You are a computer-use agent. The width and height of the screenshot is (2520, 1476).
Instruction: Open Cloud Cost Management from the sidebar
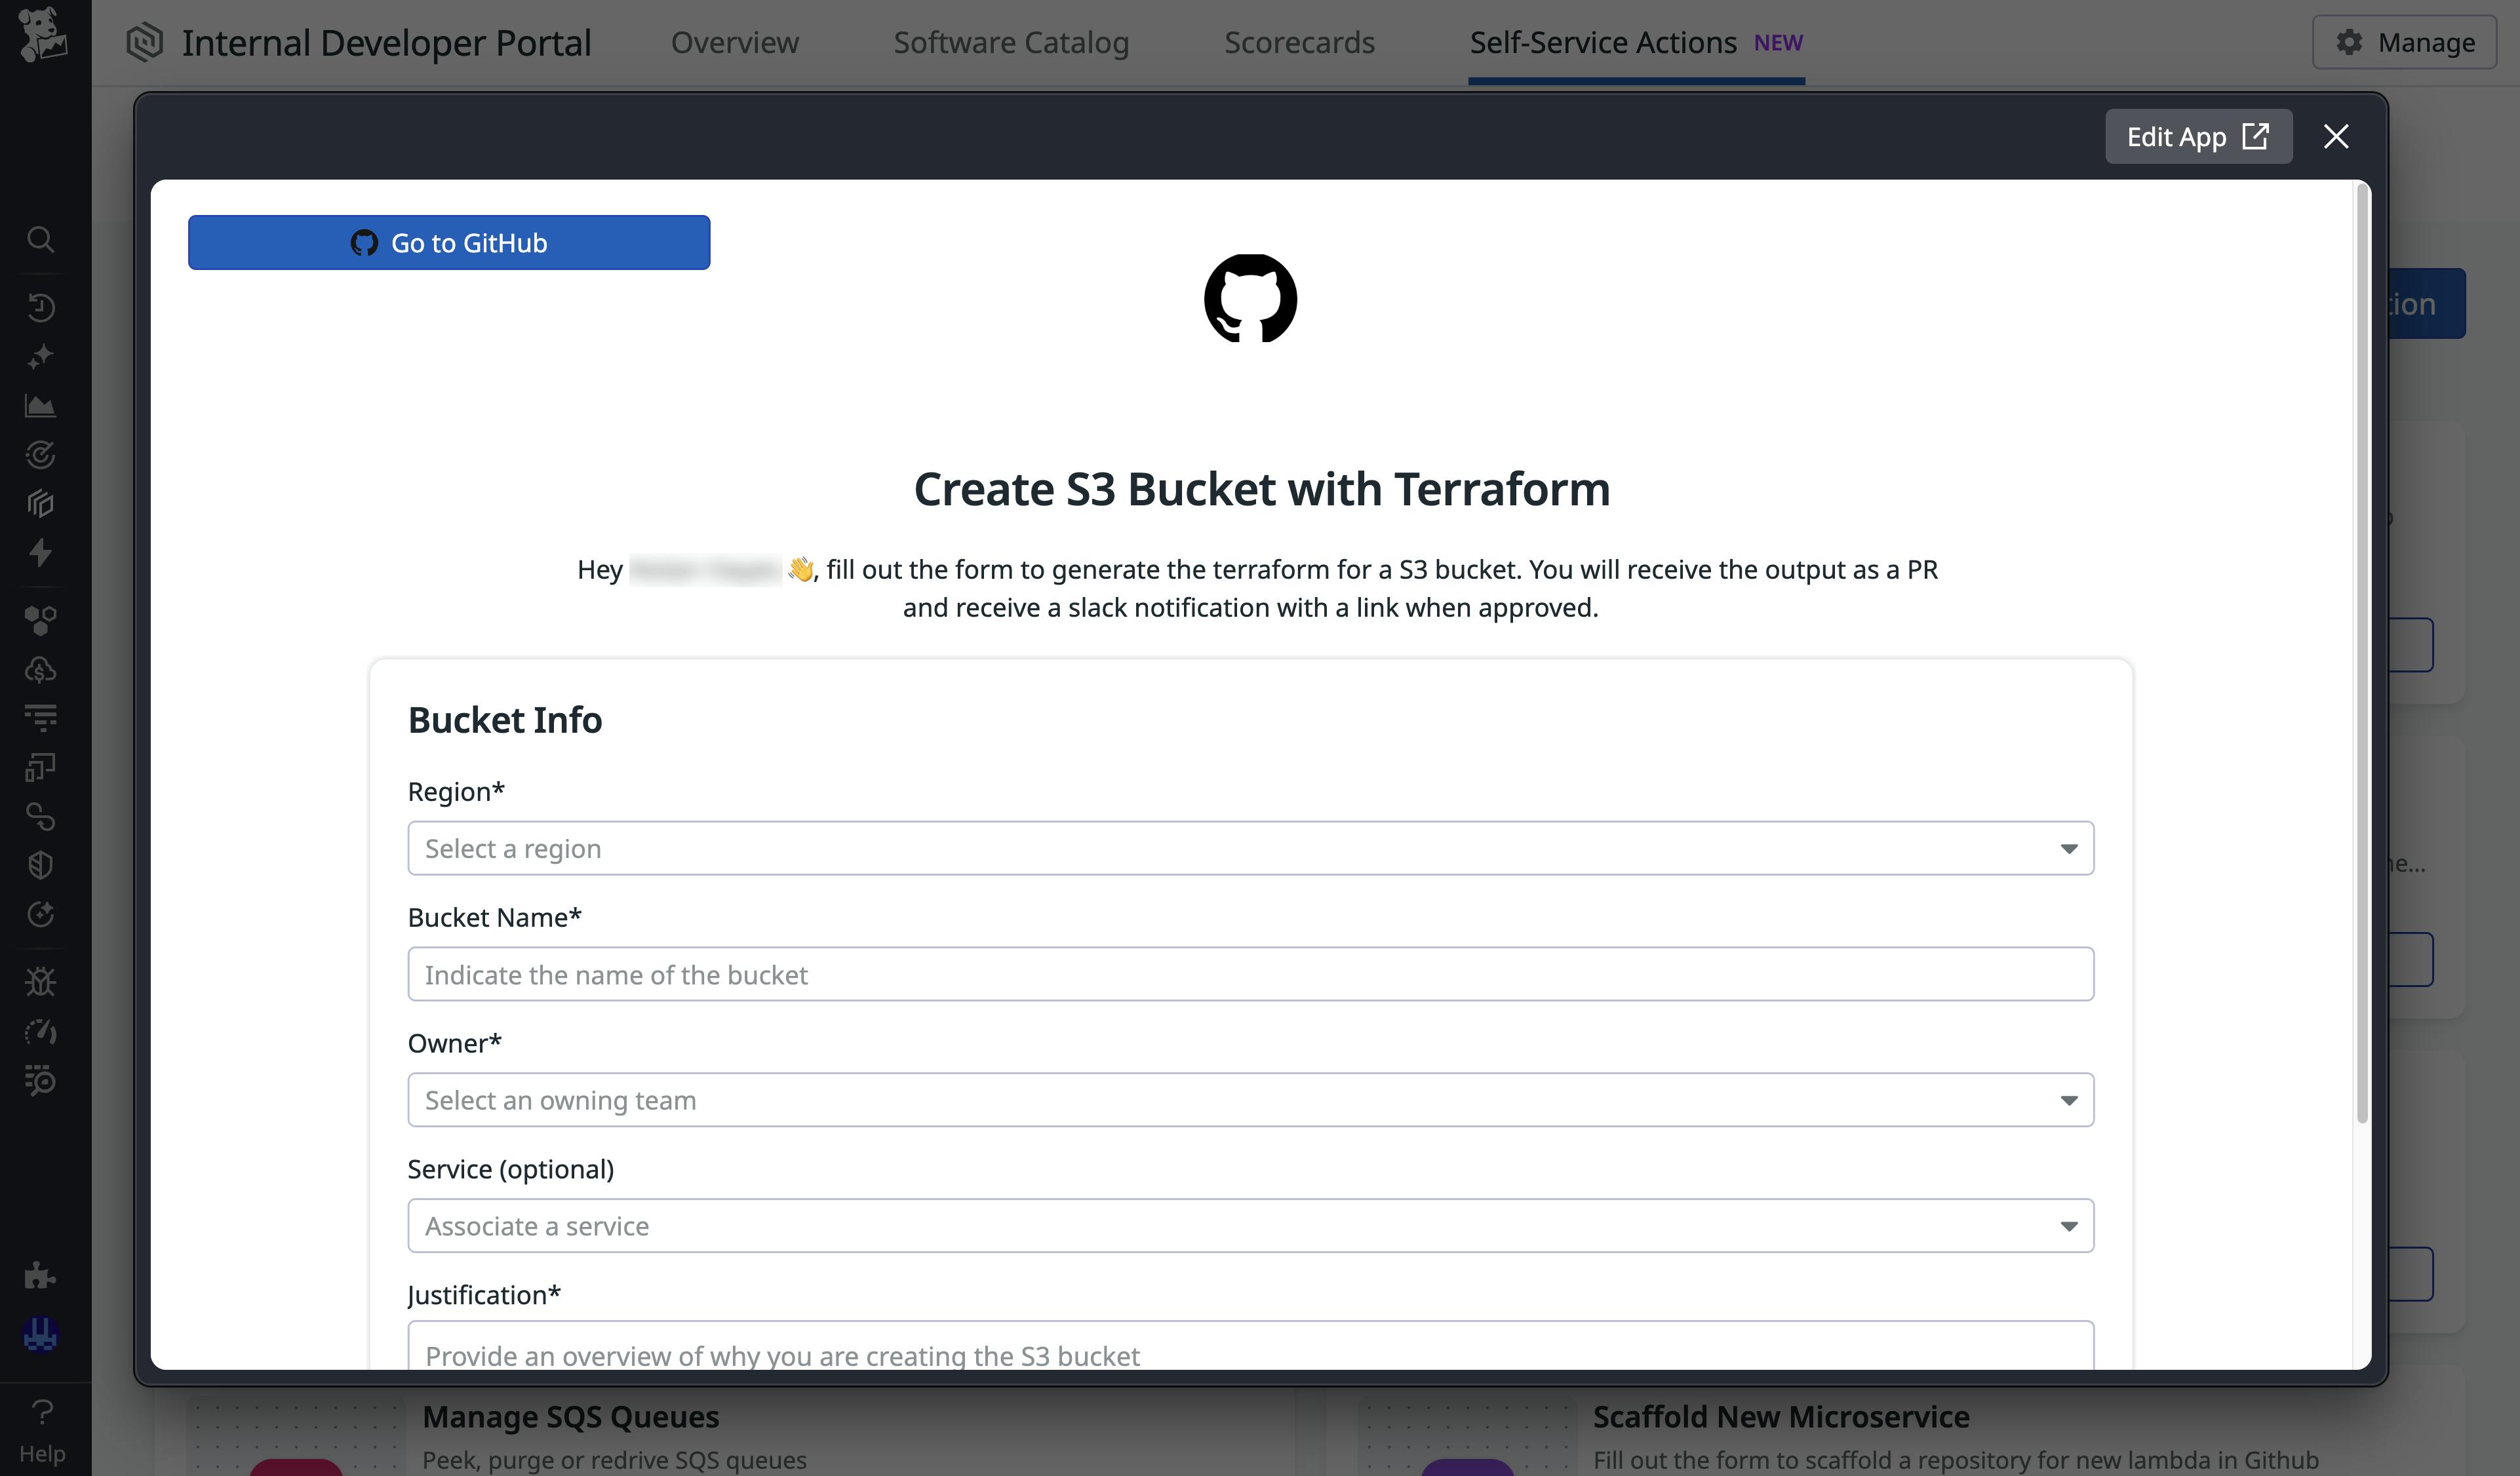click(x=41, y=669)
